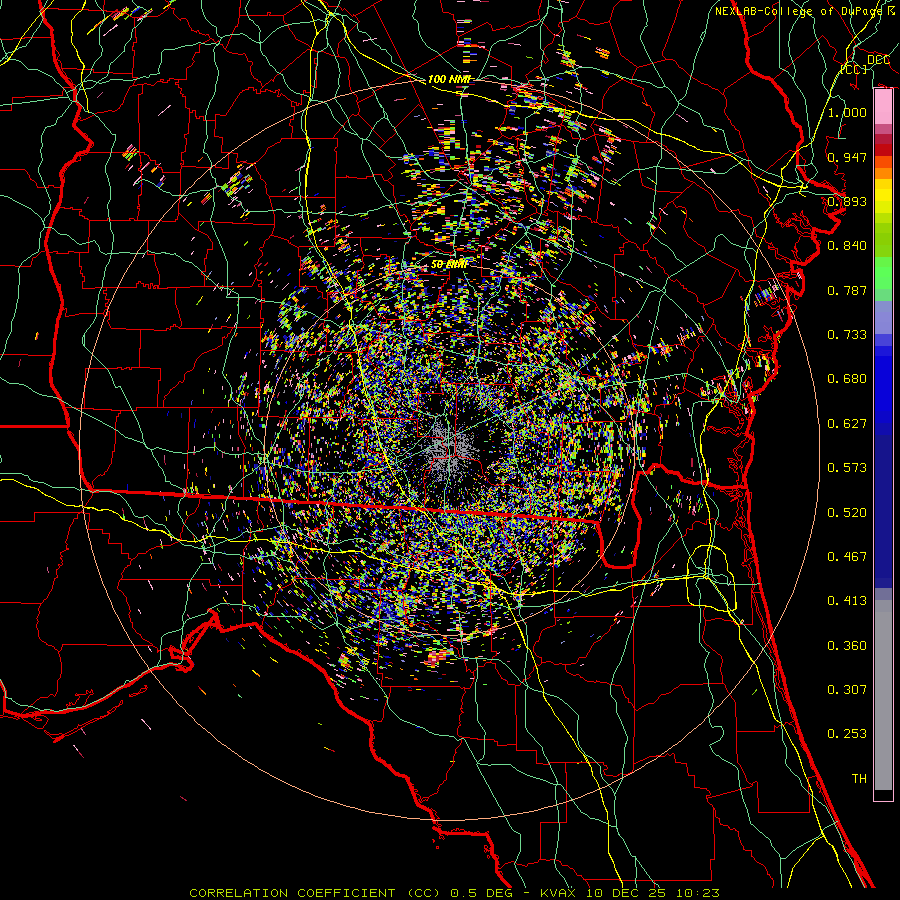Click the Correlation Coefficient caption at bottom
The image size is (900, 900).
pos(454,893)
